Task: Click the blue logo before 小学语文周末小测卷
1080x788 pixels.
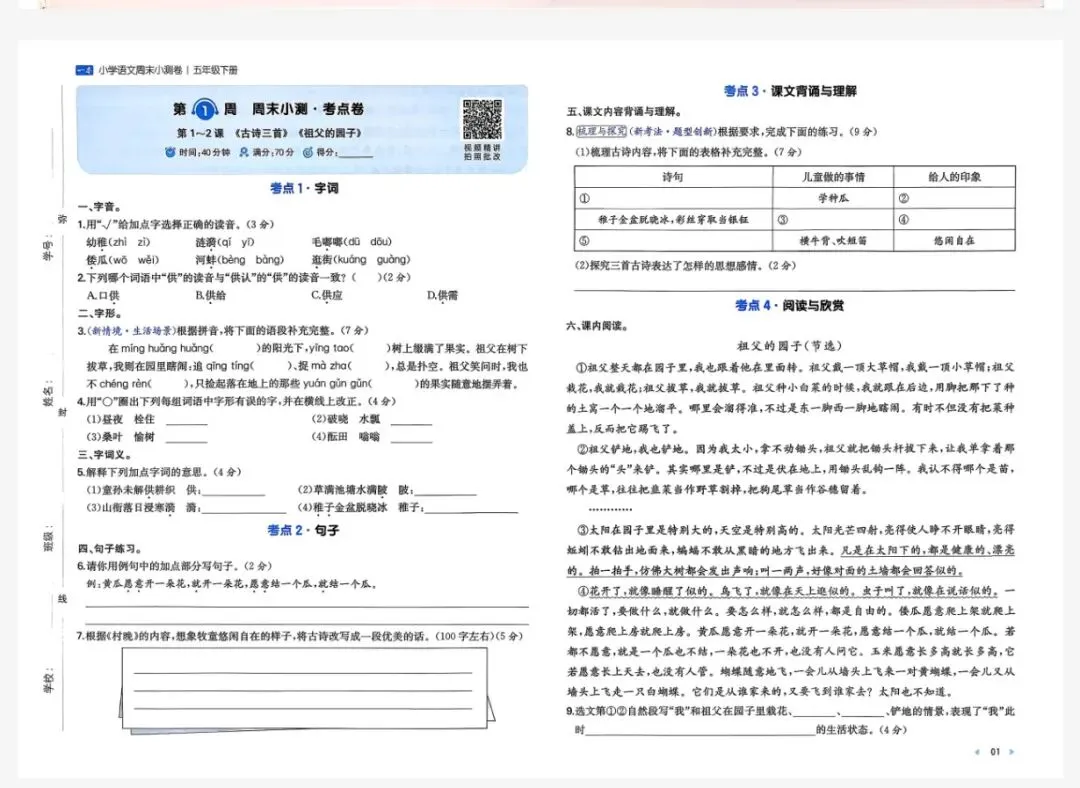Action: (x=84, y=70)
